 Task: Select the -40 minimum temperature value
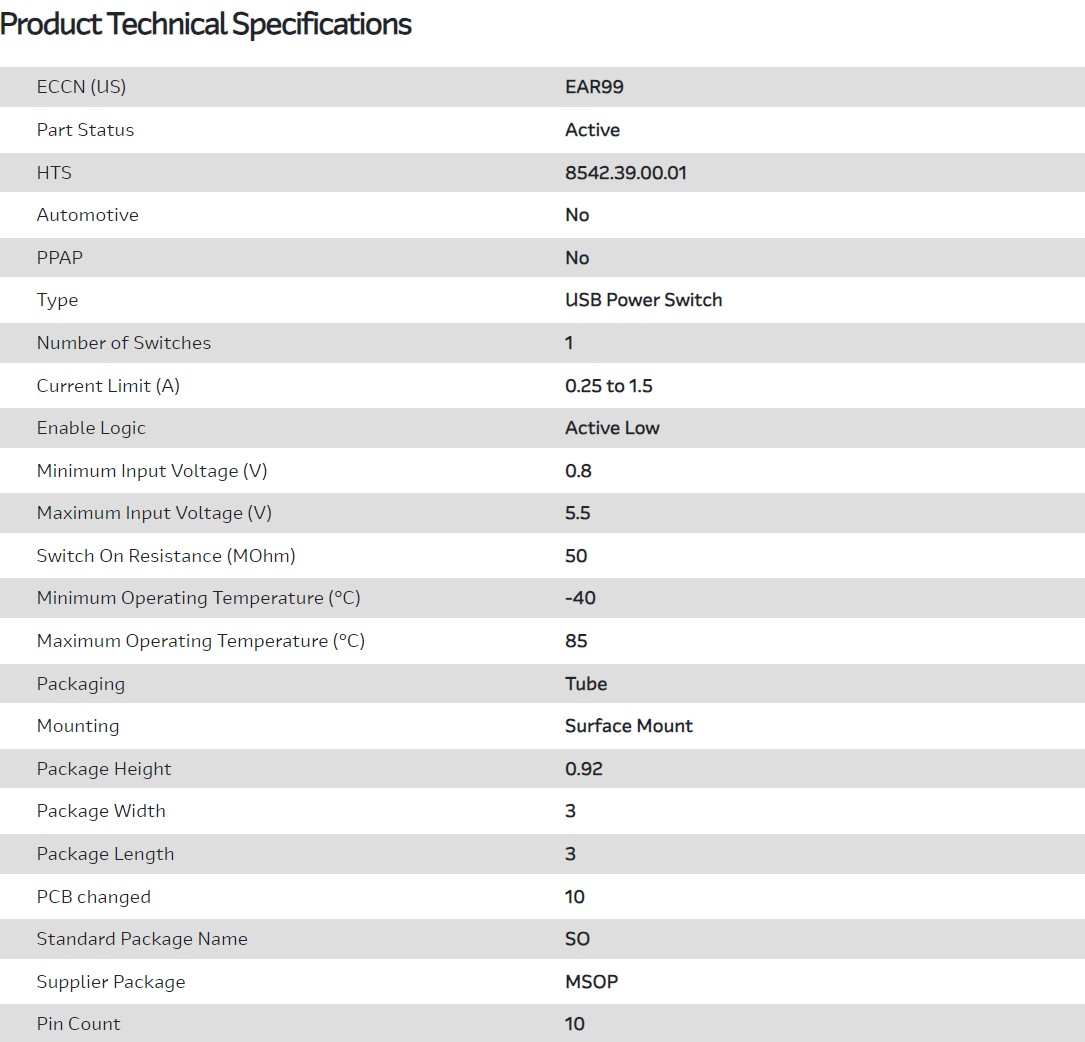pyautogui.click(x=580, y=598)
